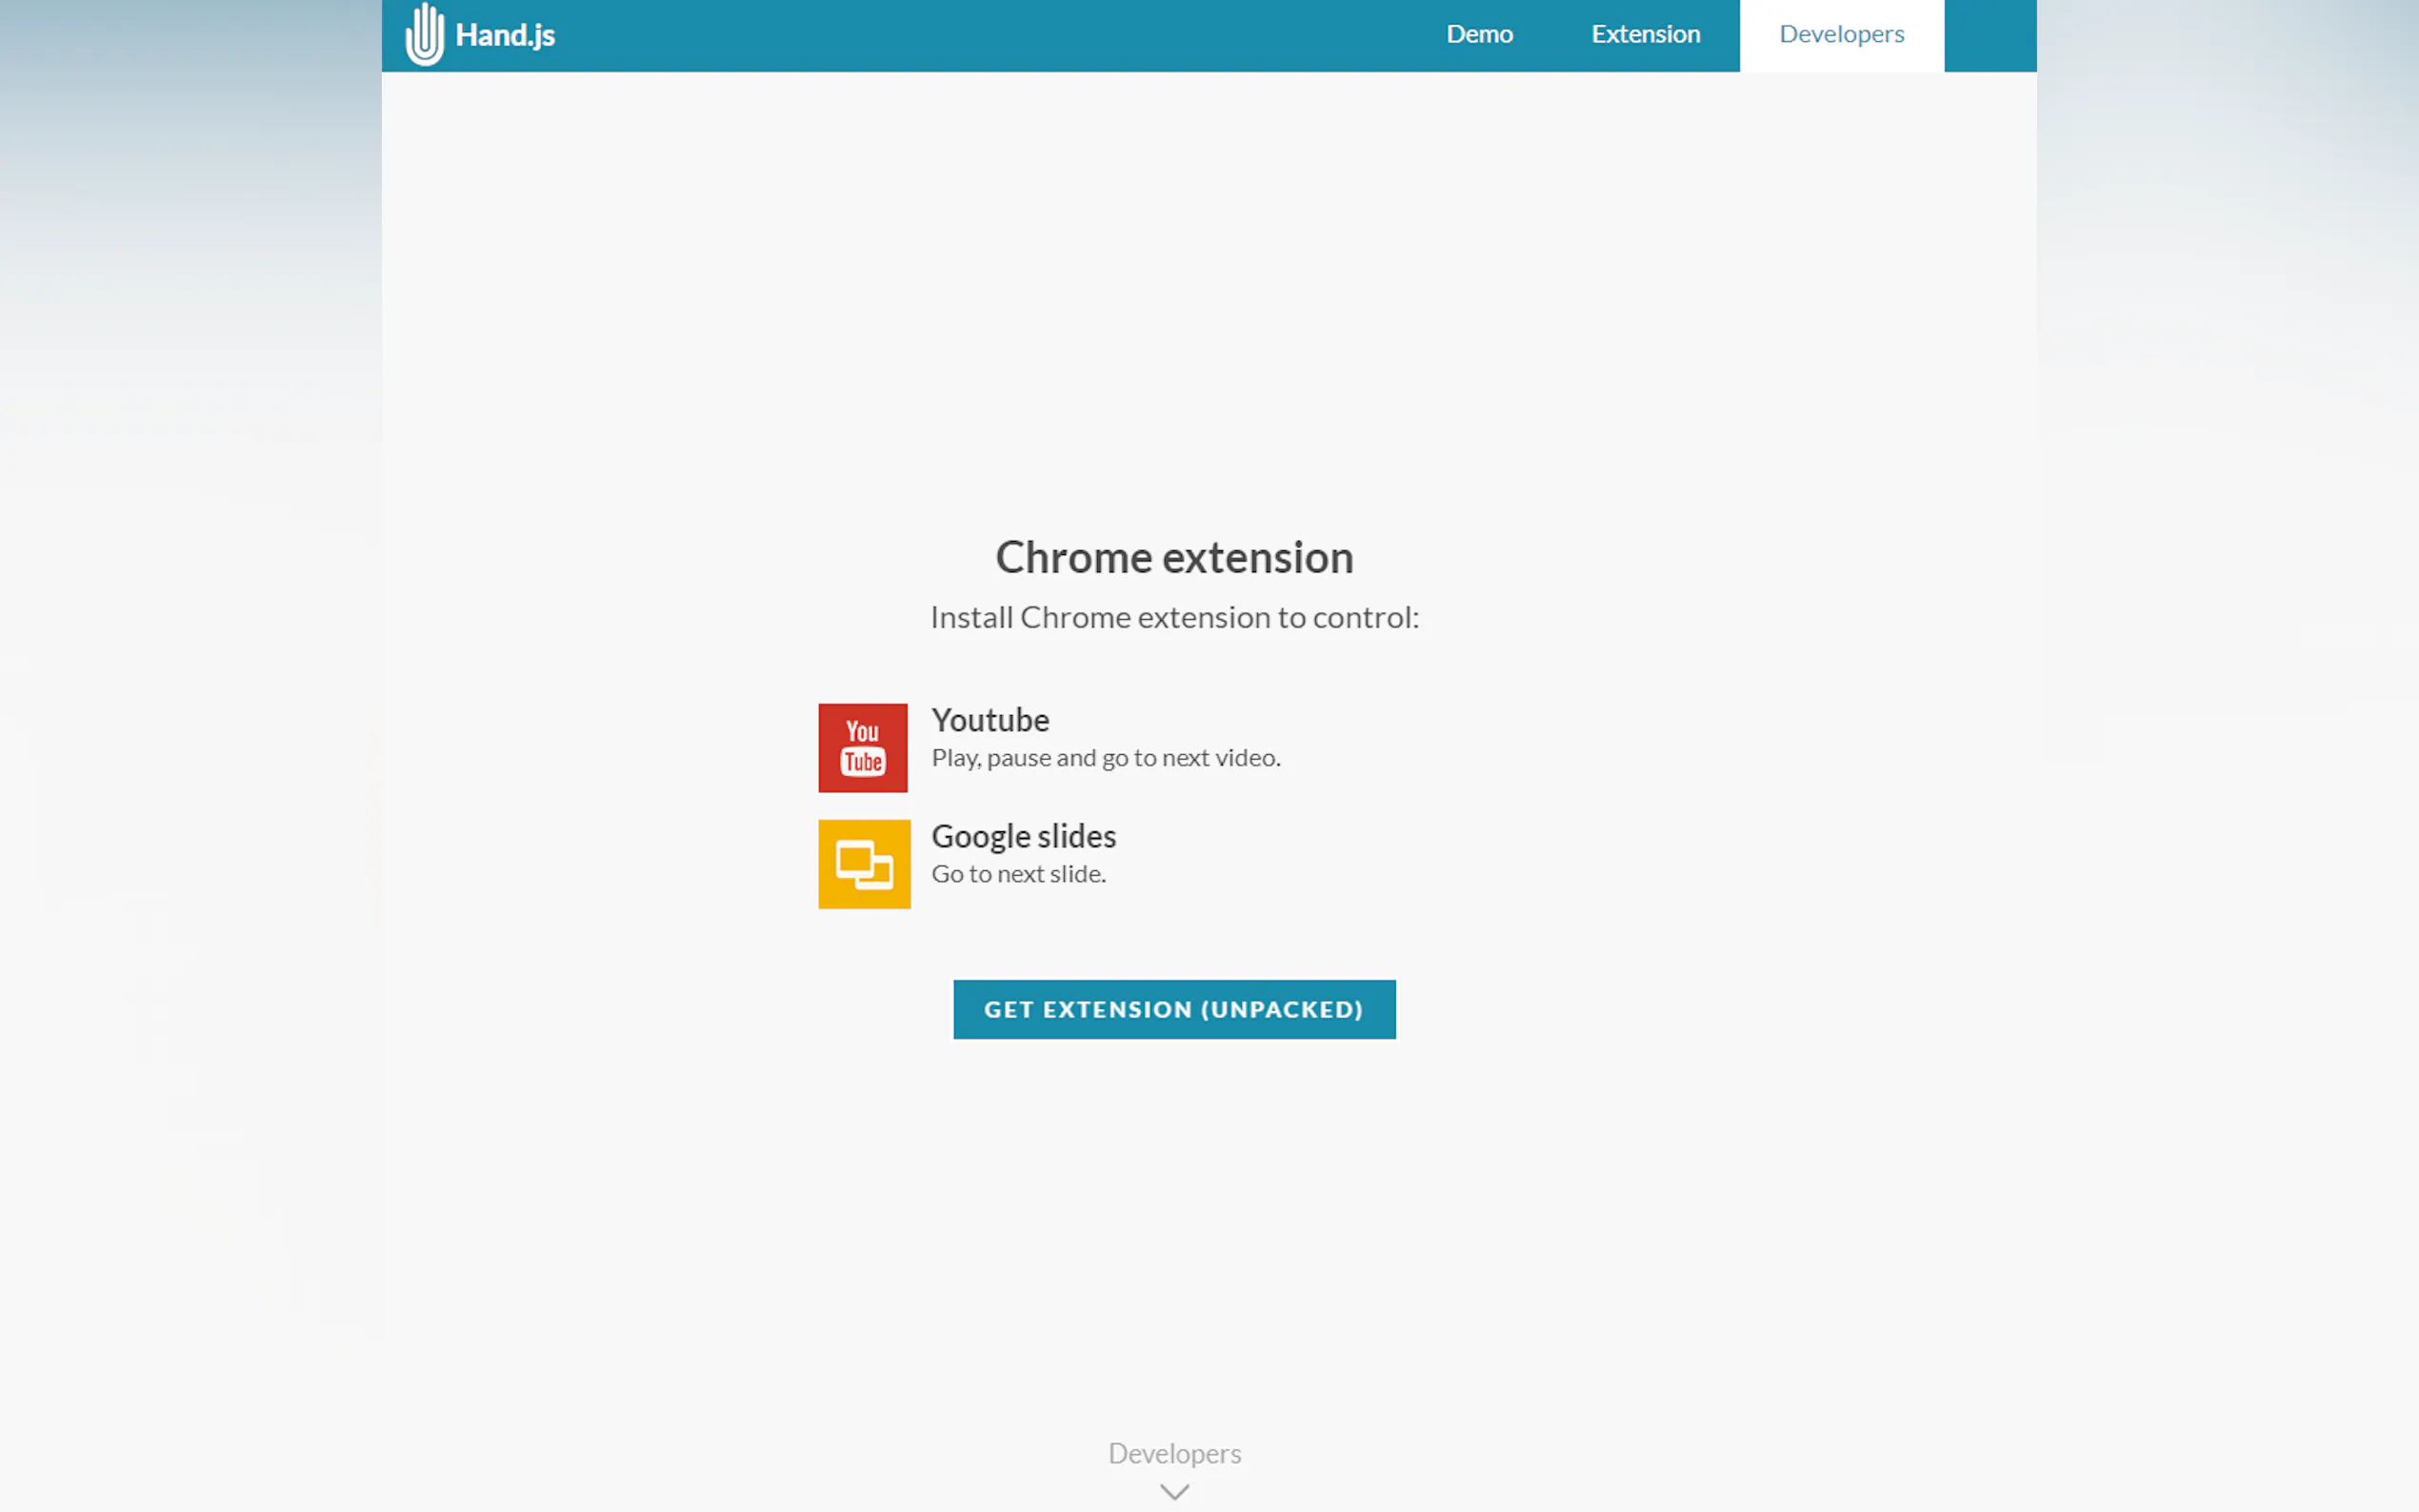2419x1512 pixels.
Task: Click the red YouTube icon
Action: pos(863,747)
